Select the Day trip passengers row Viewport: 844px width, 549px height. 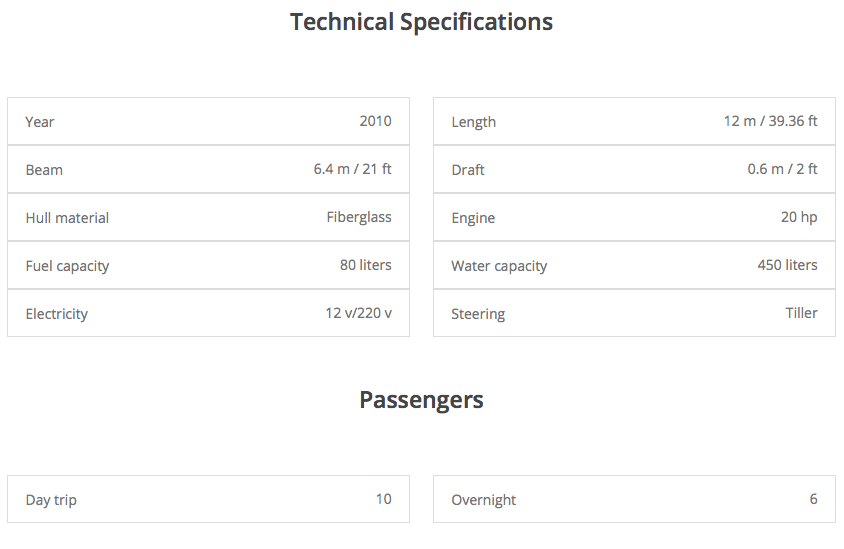pyautogui.click(x=208, y=499)
